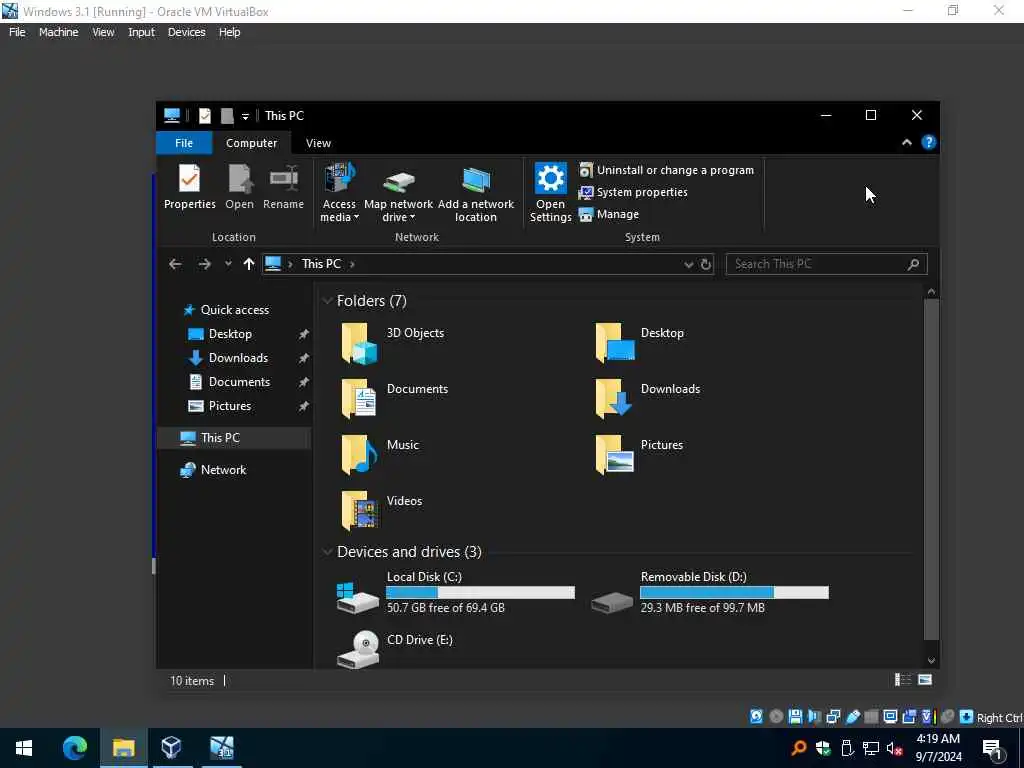Switch to the View ribbon tab
The width and height of the screenshot is (1024, 768).
point(318,142)
